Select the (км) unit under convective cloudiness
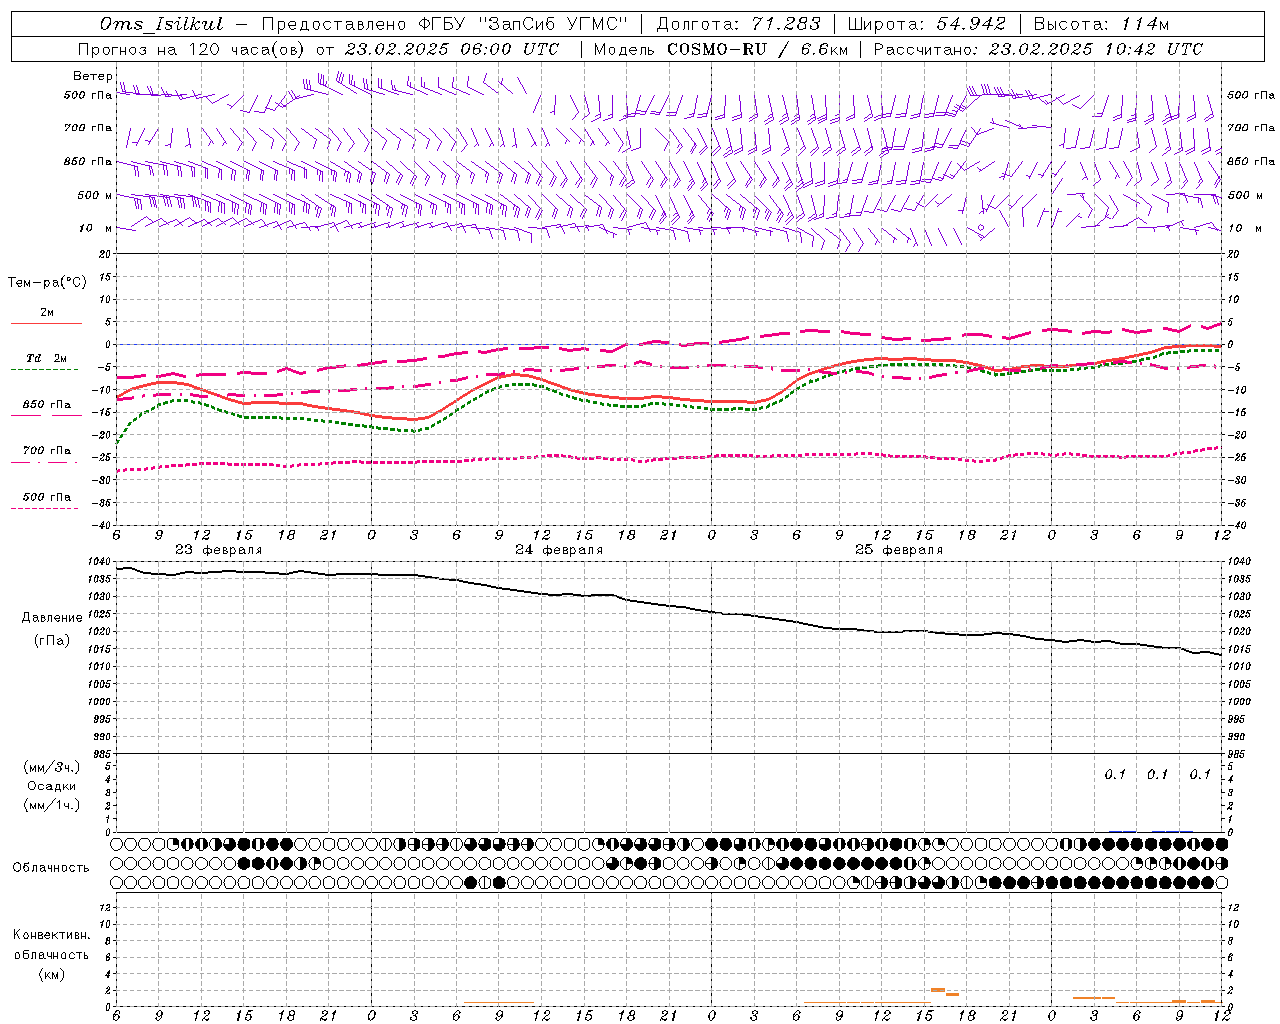This screenshot has height=1024, width=1280. (x=51, y=974)
